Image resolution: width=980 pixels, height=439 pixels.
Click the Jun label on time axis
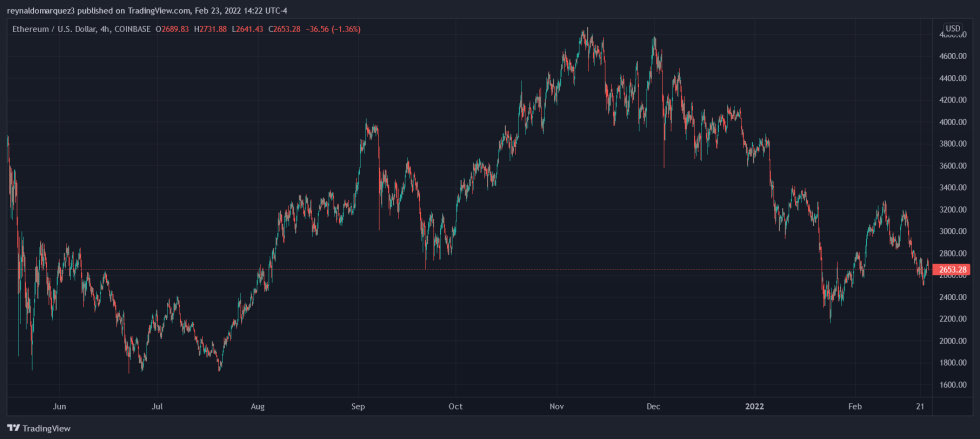point(59,406)
